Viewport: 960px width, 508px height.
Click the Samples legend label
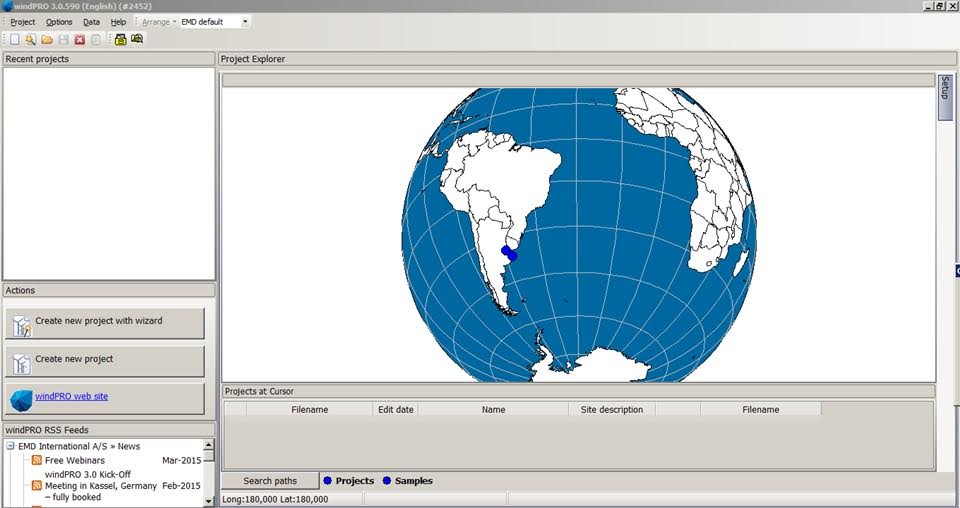tap(413, 480)
